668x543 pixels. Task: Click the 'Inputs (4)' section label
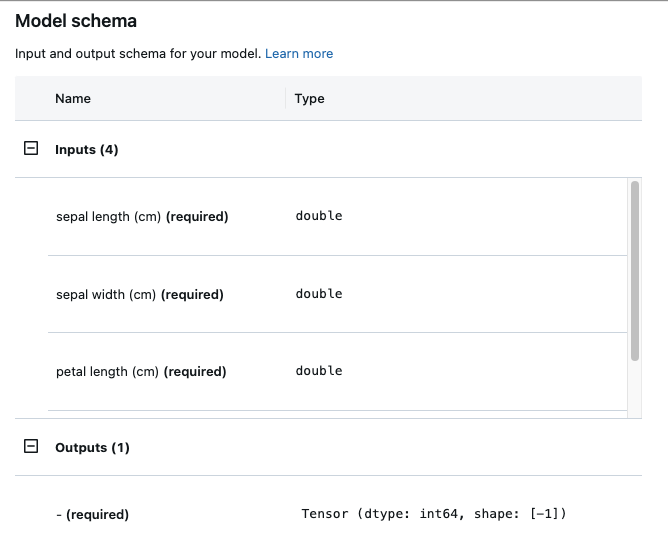tap(87, 149)
